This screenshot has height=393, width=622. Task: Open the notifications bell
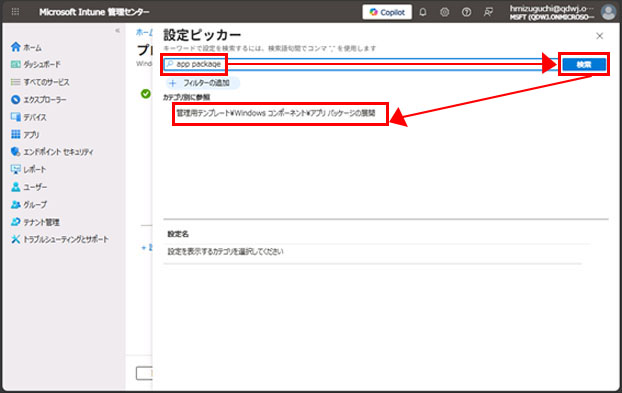point(423,12)
